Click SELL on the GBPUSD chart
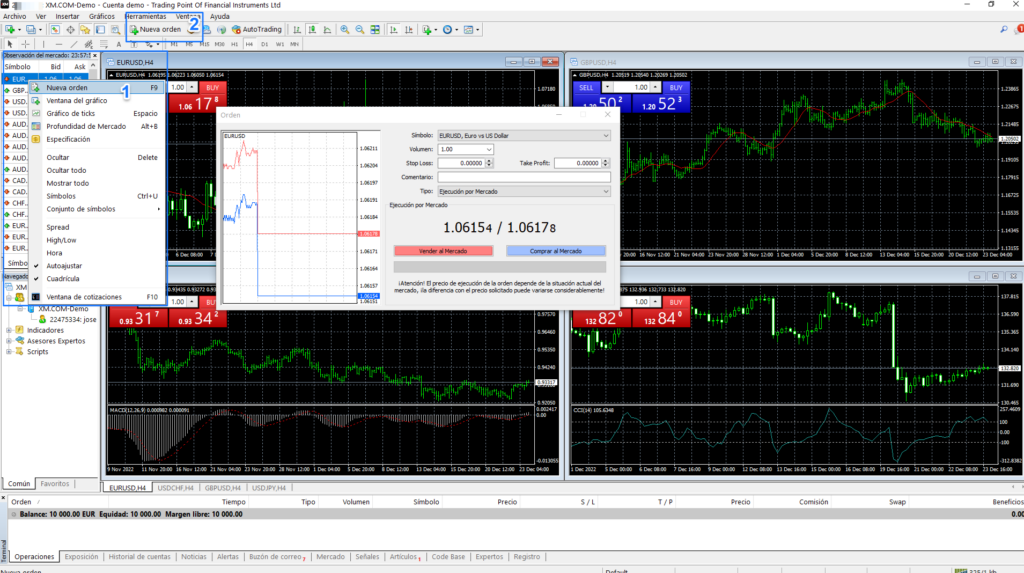 pos(586,88)
